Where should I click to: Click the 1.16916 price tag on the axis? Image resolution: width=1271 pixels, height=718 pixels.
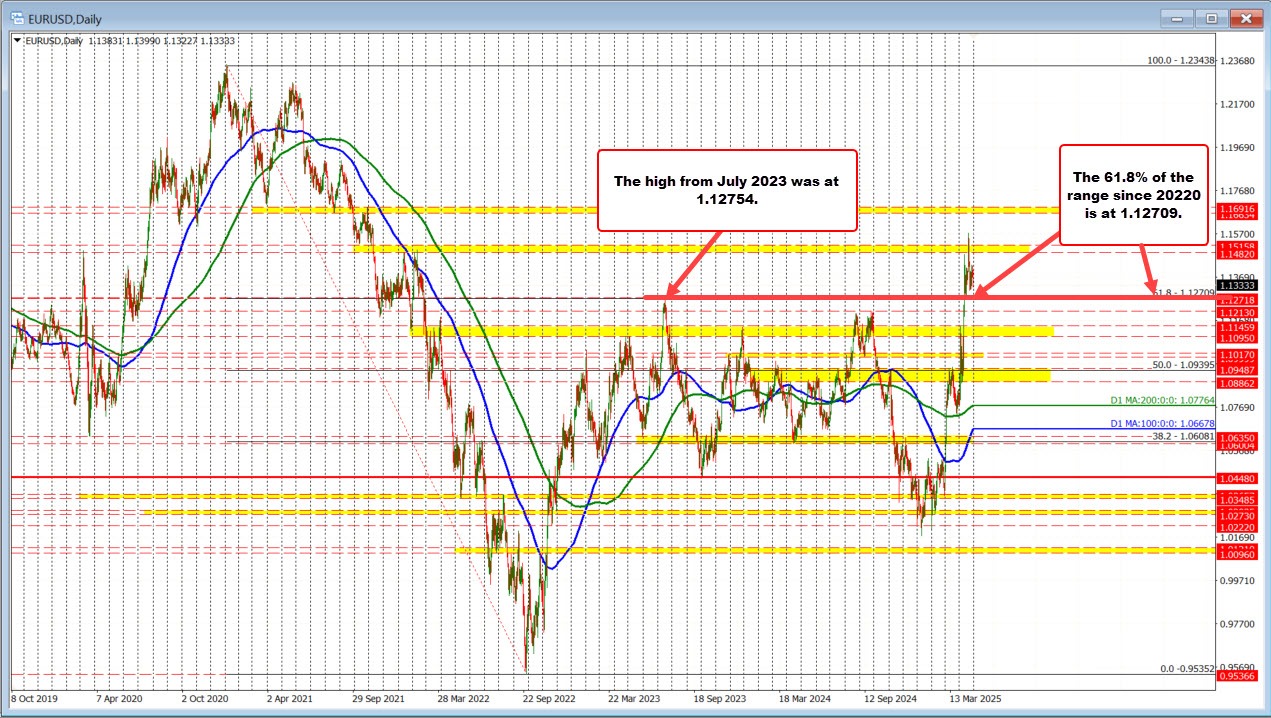tap(1237, 206)
